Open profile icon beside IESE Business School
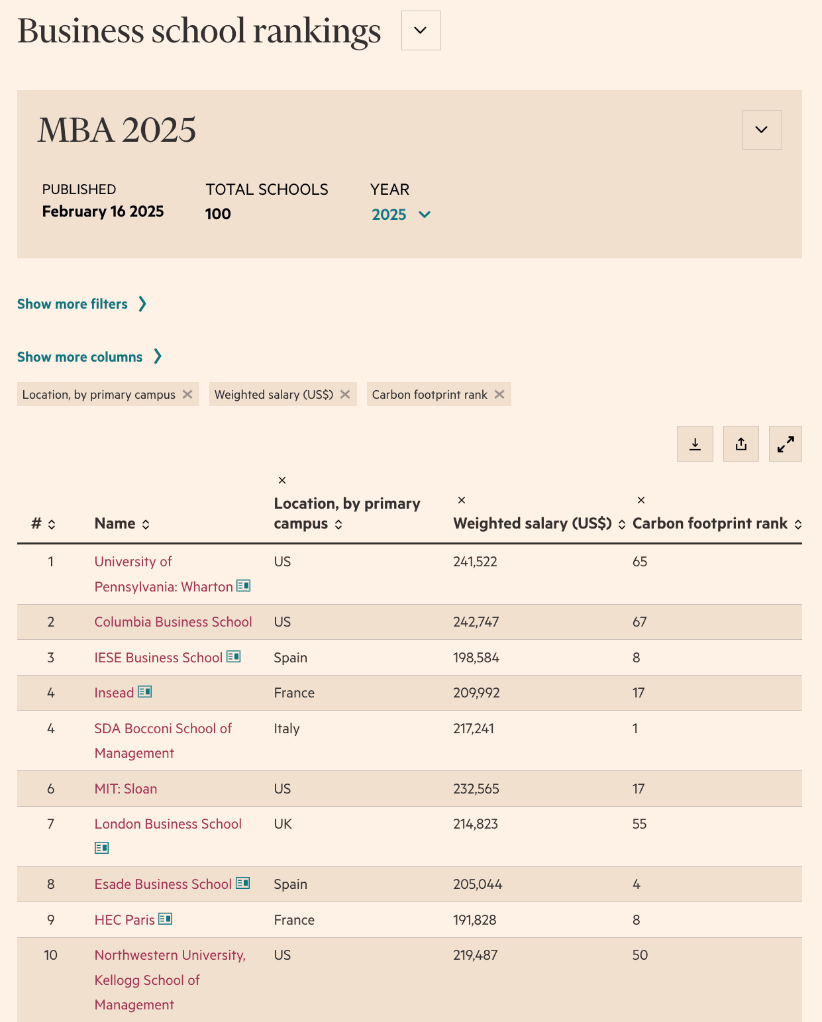Screen dimensions: 822x1022 coord(234,657)
